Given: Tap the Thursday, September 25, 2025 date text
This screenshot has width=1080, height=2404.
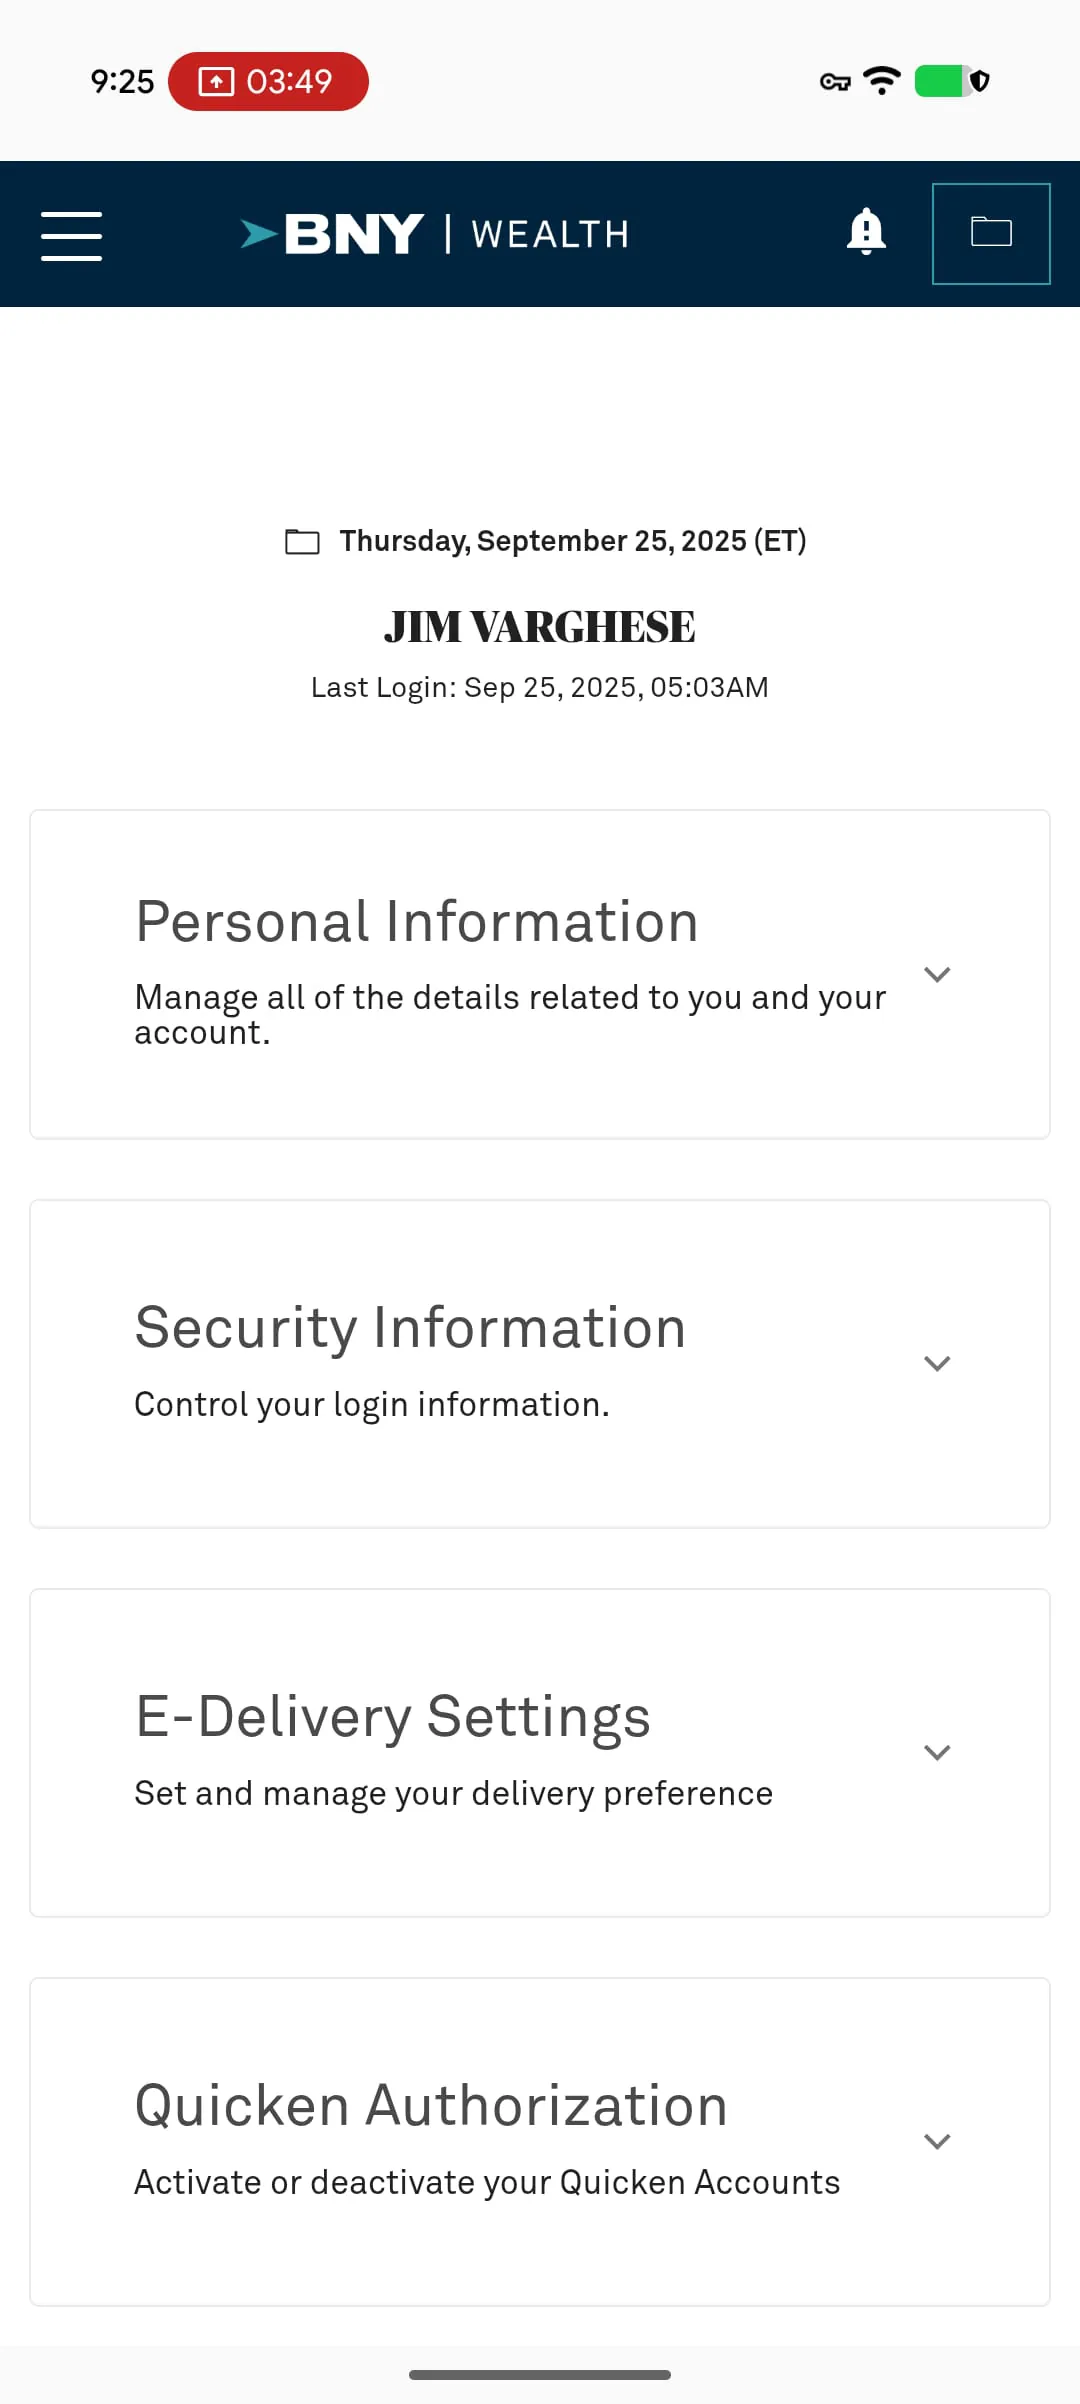Looking at the screenshot, I should (x=572, y=541).
